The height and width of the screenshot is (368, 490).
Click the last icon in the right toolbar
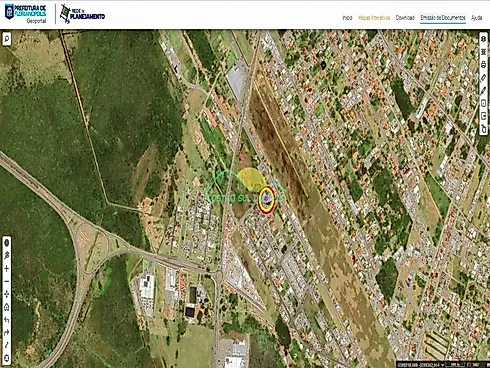(x=483, y=129)
